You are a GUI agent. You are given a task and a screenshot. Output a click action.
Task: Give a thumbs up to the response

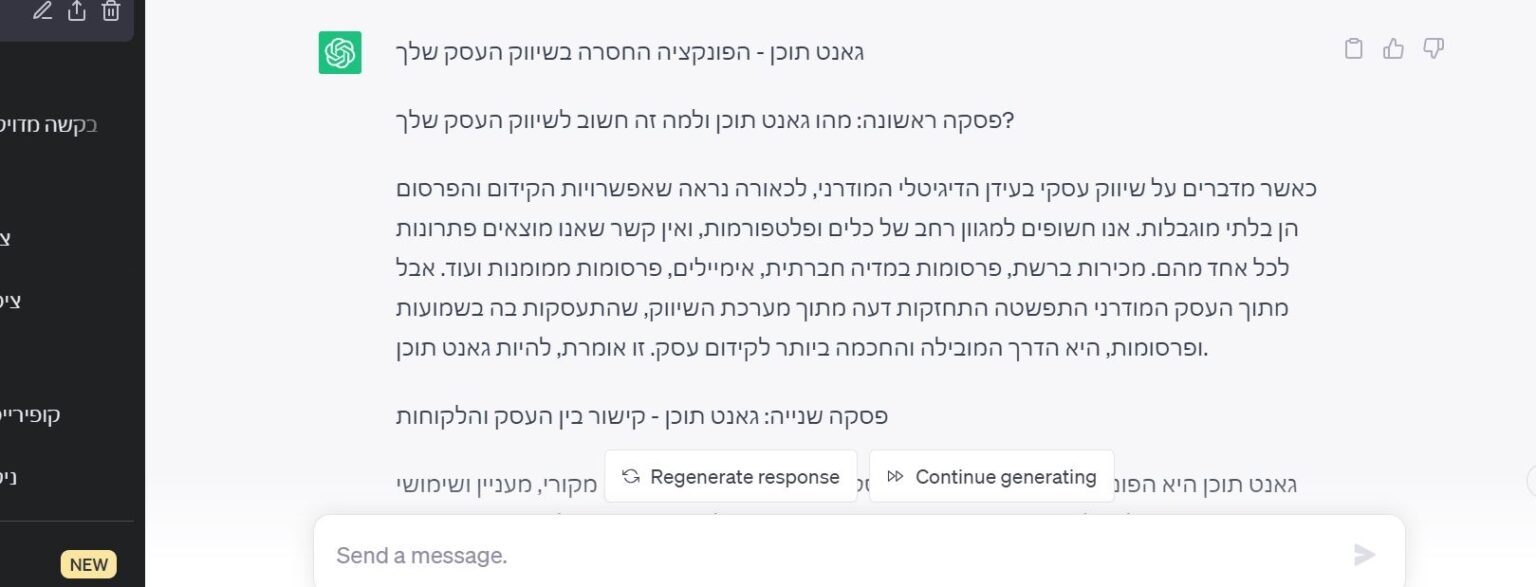pyautogui.click(x=1394, y=48)
